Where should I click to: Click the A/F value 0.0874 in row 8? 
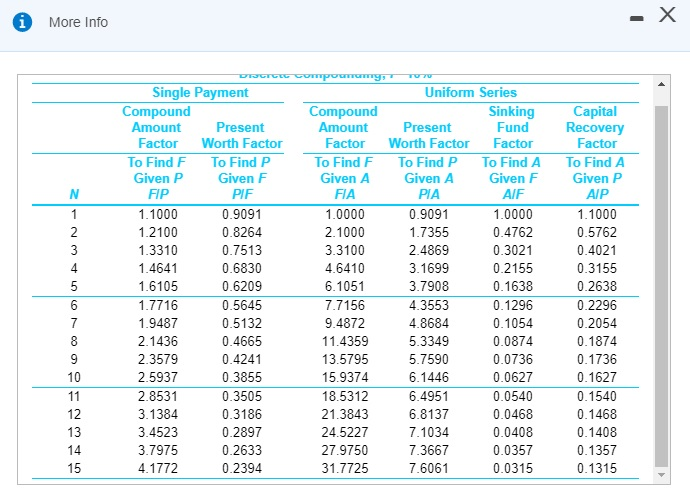click(513, 341)
